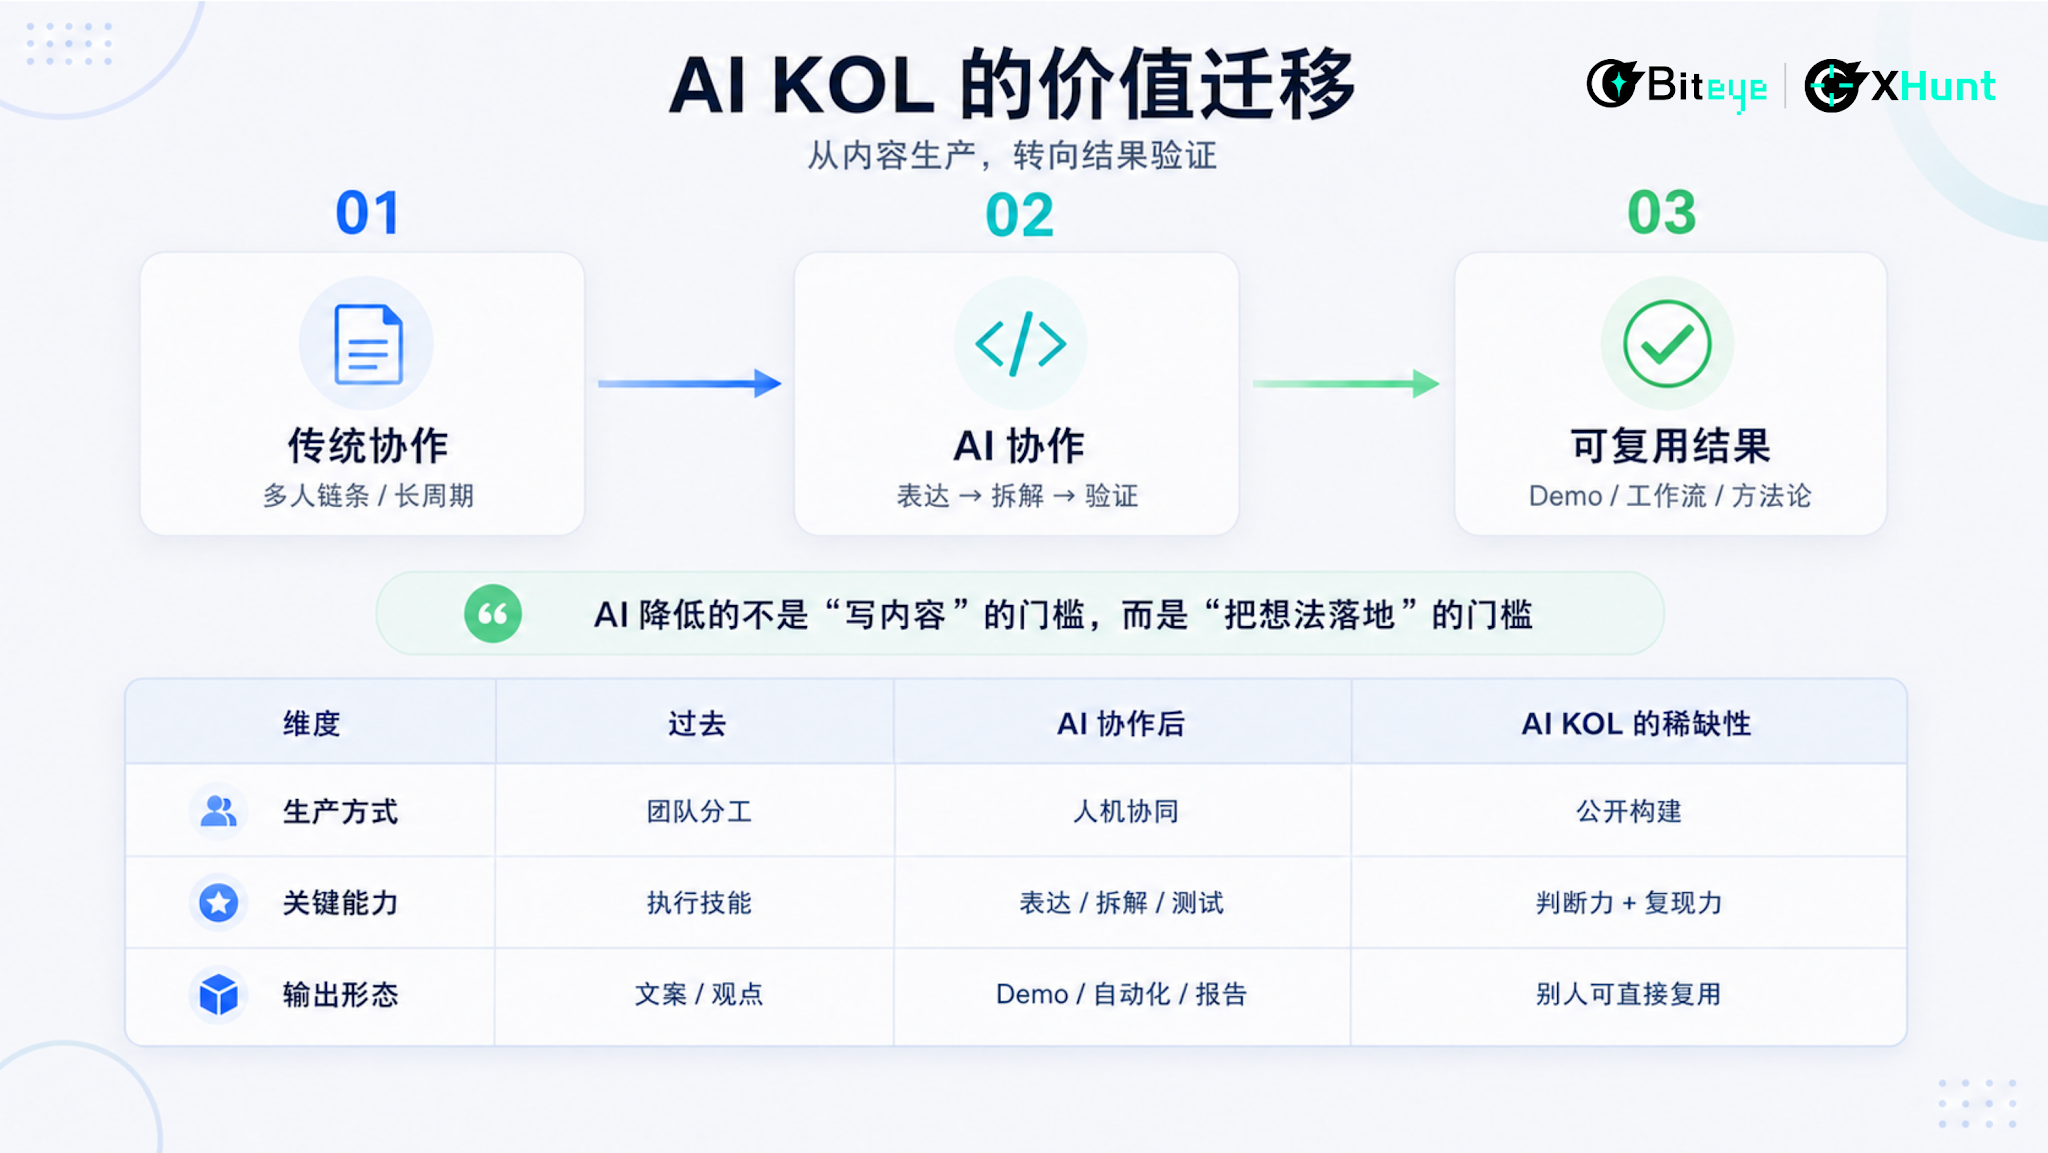Click the Demo / 自动化 / 报告 cell
The width and height of the screenshot is (2048, 1153).
[x=1122, y=994]
